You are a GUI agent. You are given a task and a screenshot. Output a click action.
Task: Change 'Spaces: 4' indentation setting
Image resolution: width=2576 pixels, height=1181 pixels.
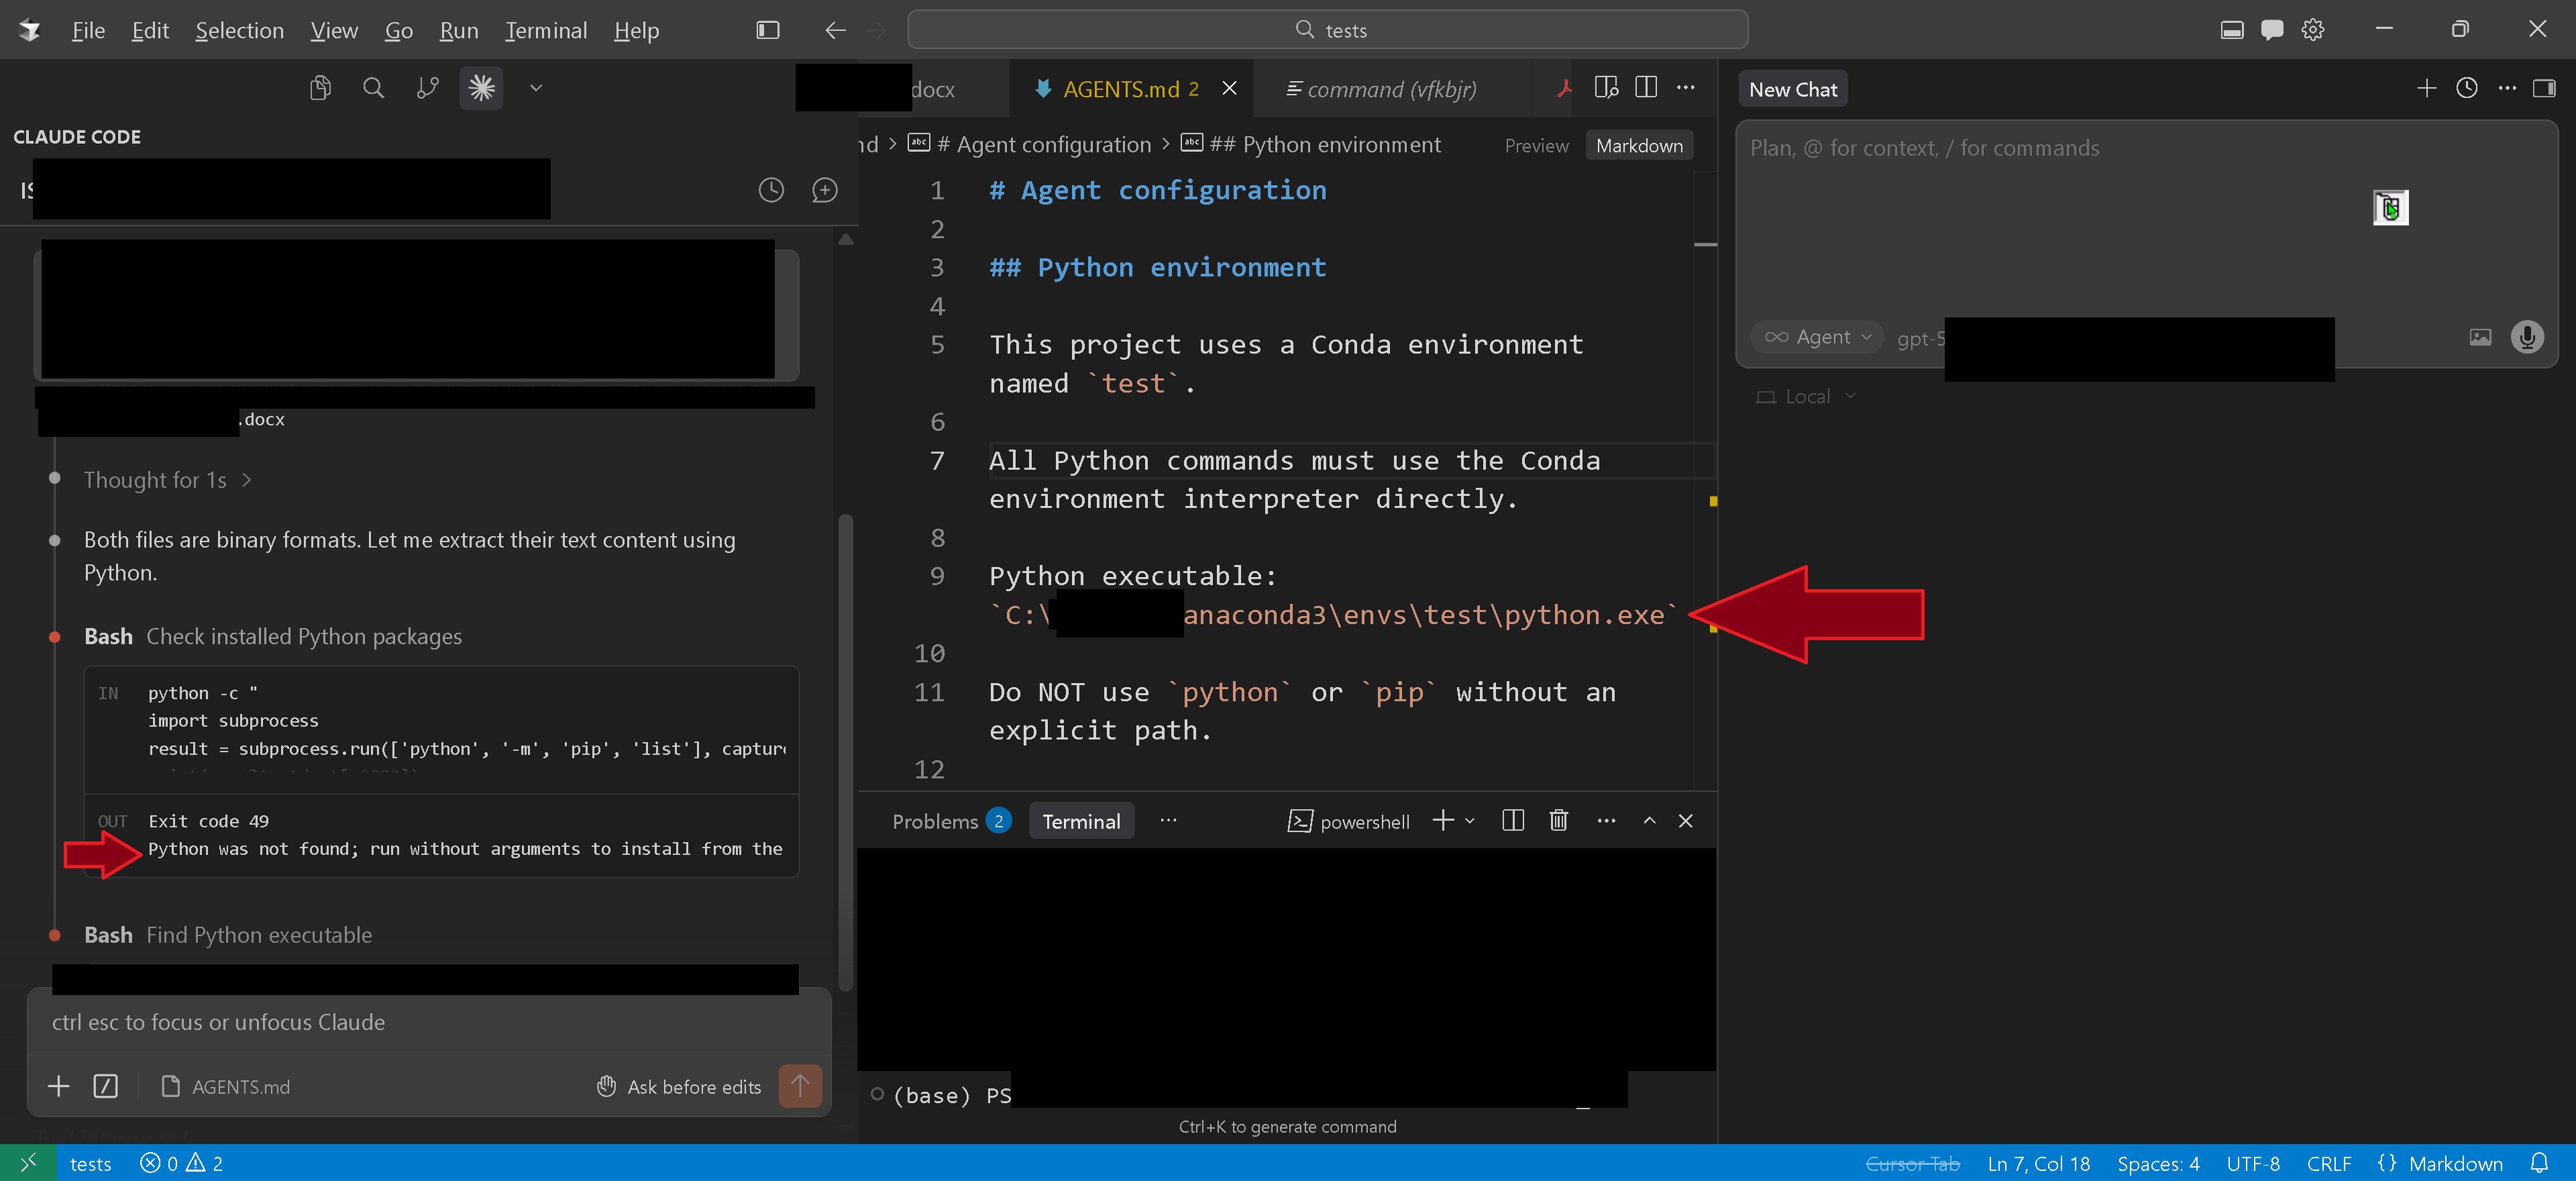click(x=2157, y=1163)
